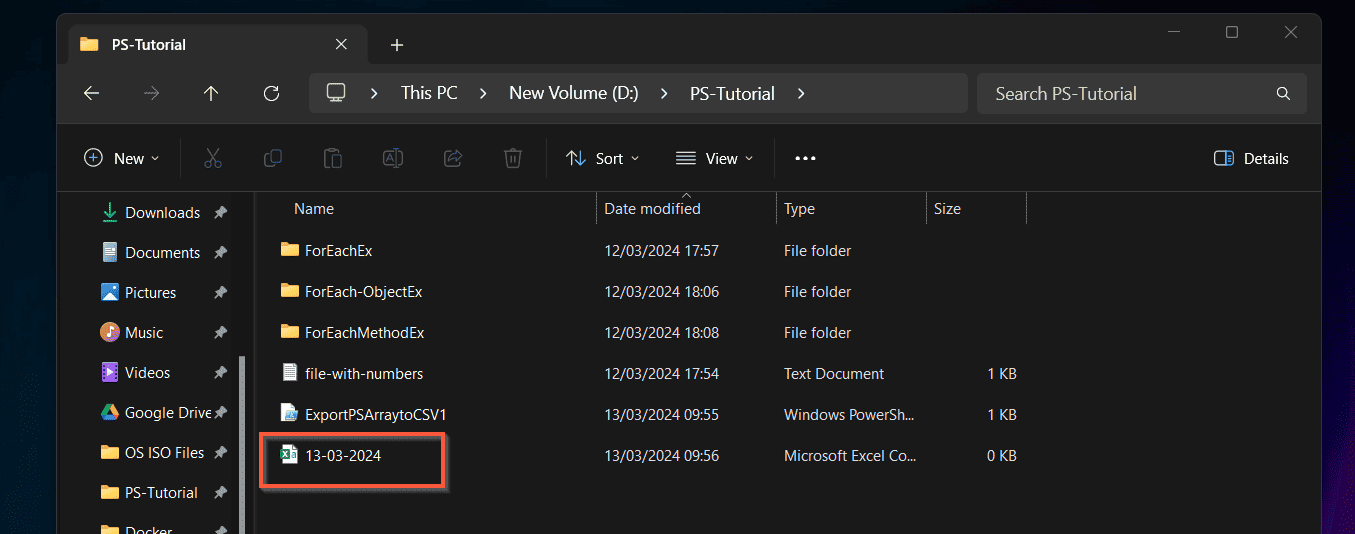Unpin Documents using its pin icon
Viewport: 1355px width, 534px height.
220,252
